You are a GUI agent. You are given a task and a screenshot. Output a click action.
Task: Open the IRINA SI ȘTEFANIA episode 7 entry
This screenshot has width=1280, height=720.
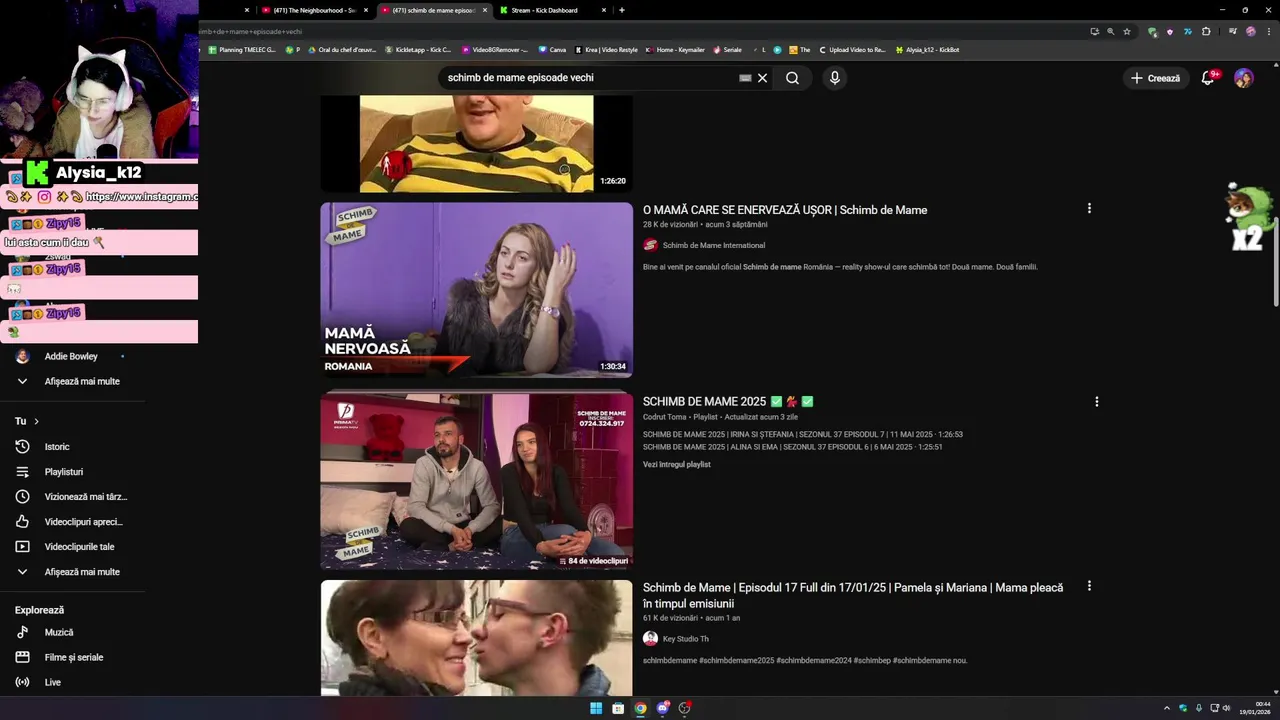[803, 435]
